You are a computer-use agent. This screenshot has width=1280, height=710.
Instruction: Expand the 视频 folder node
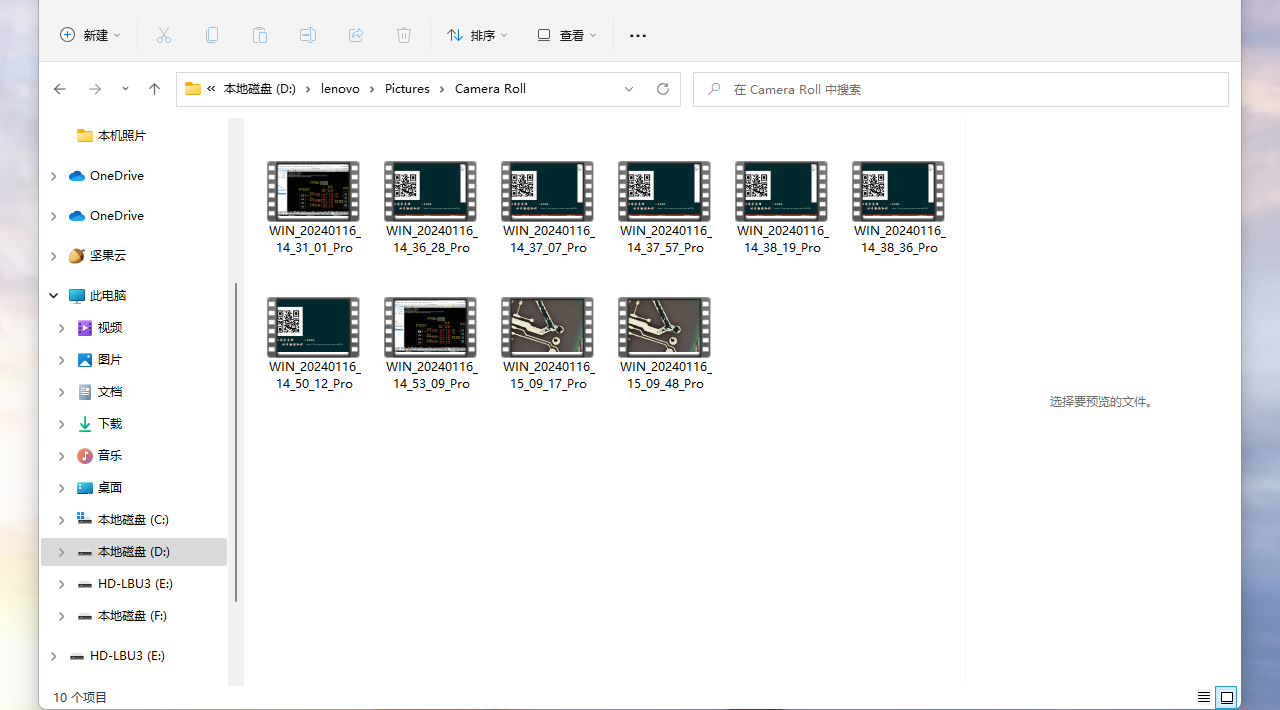click(x=61, y=328)
